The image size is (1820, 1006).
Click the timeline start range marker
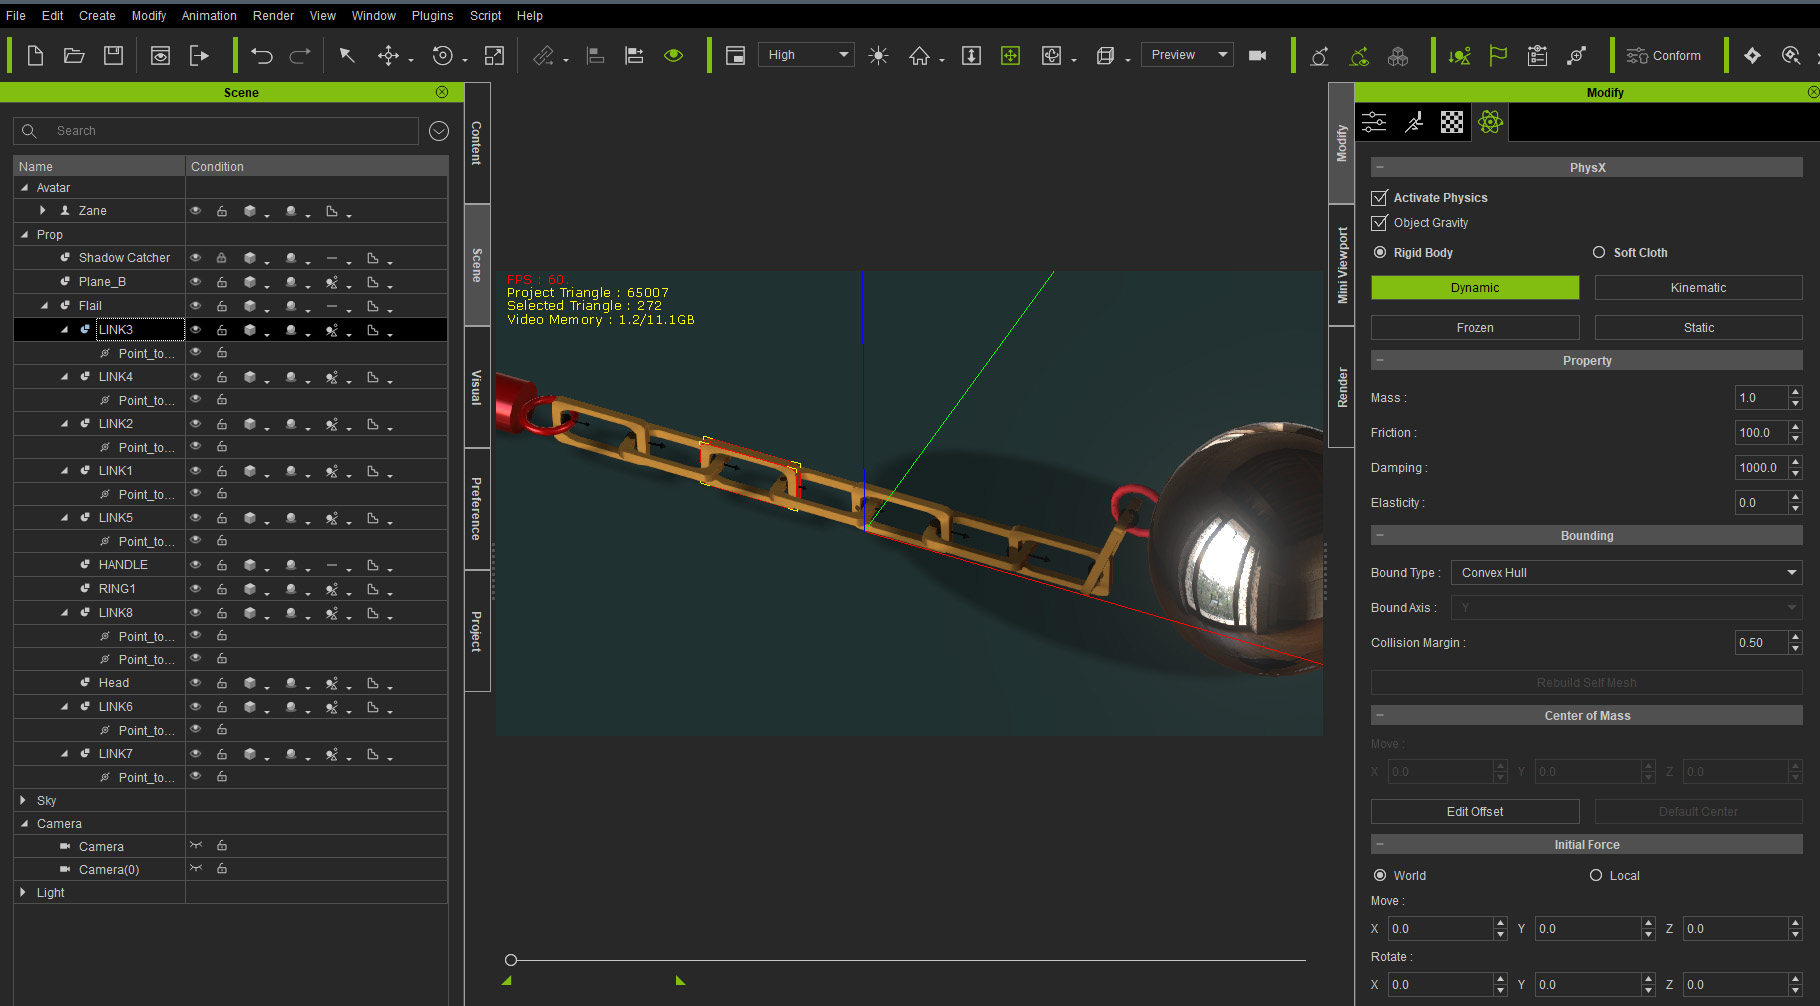[x=507, y=981]
